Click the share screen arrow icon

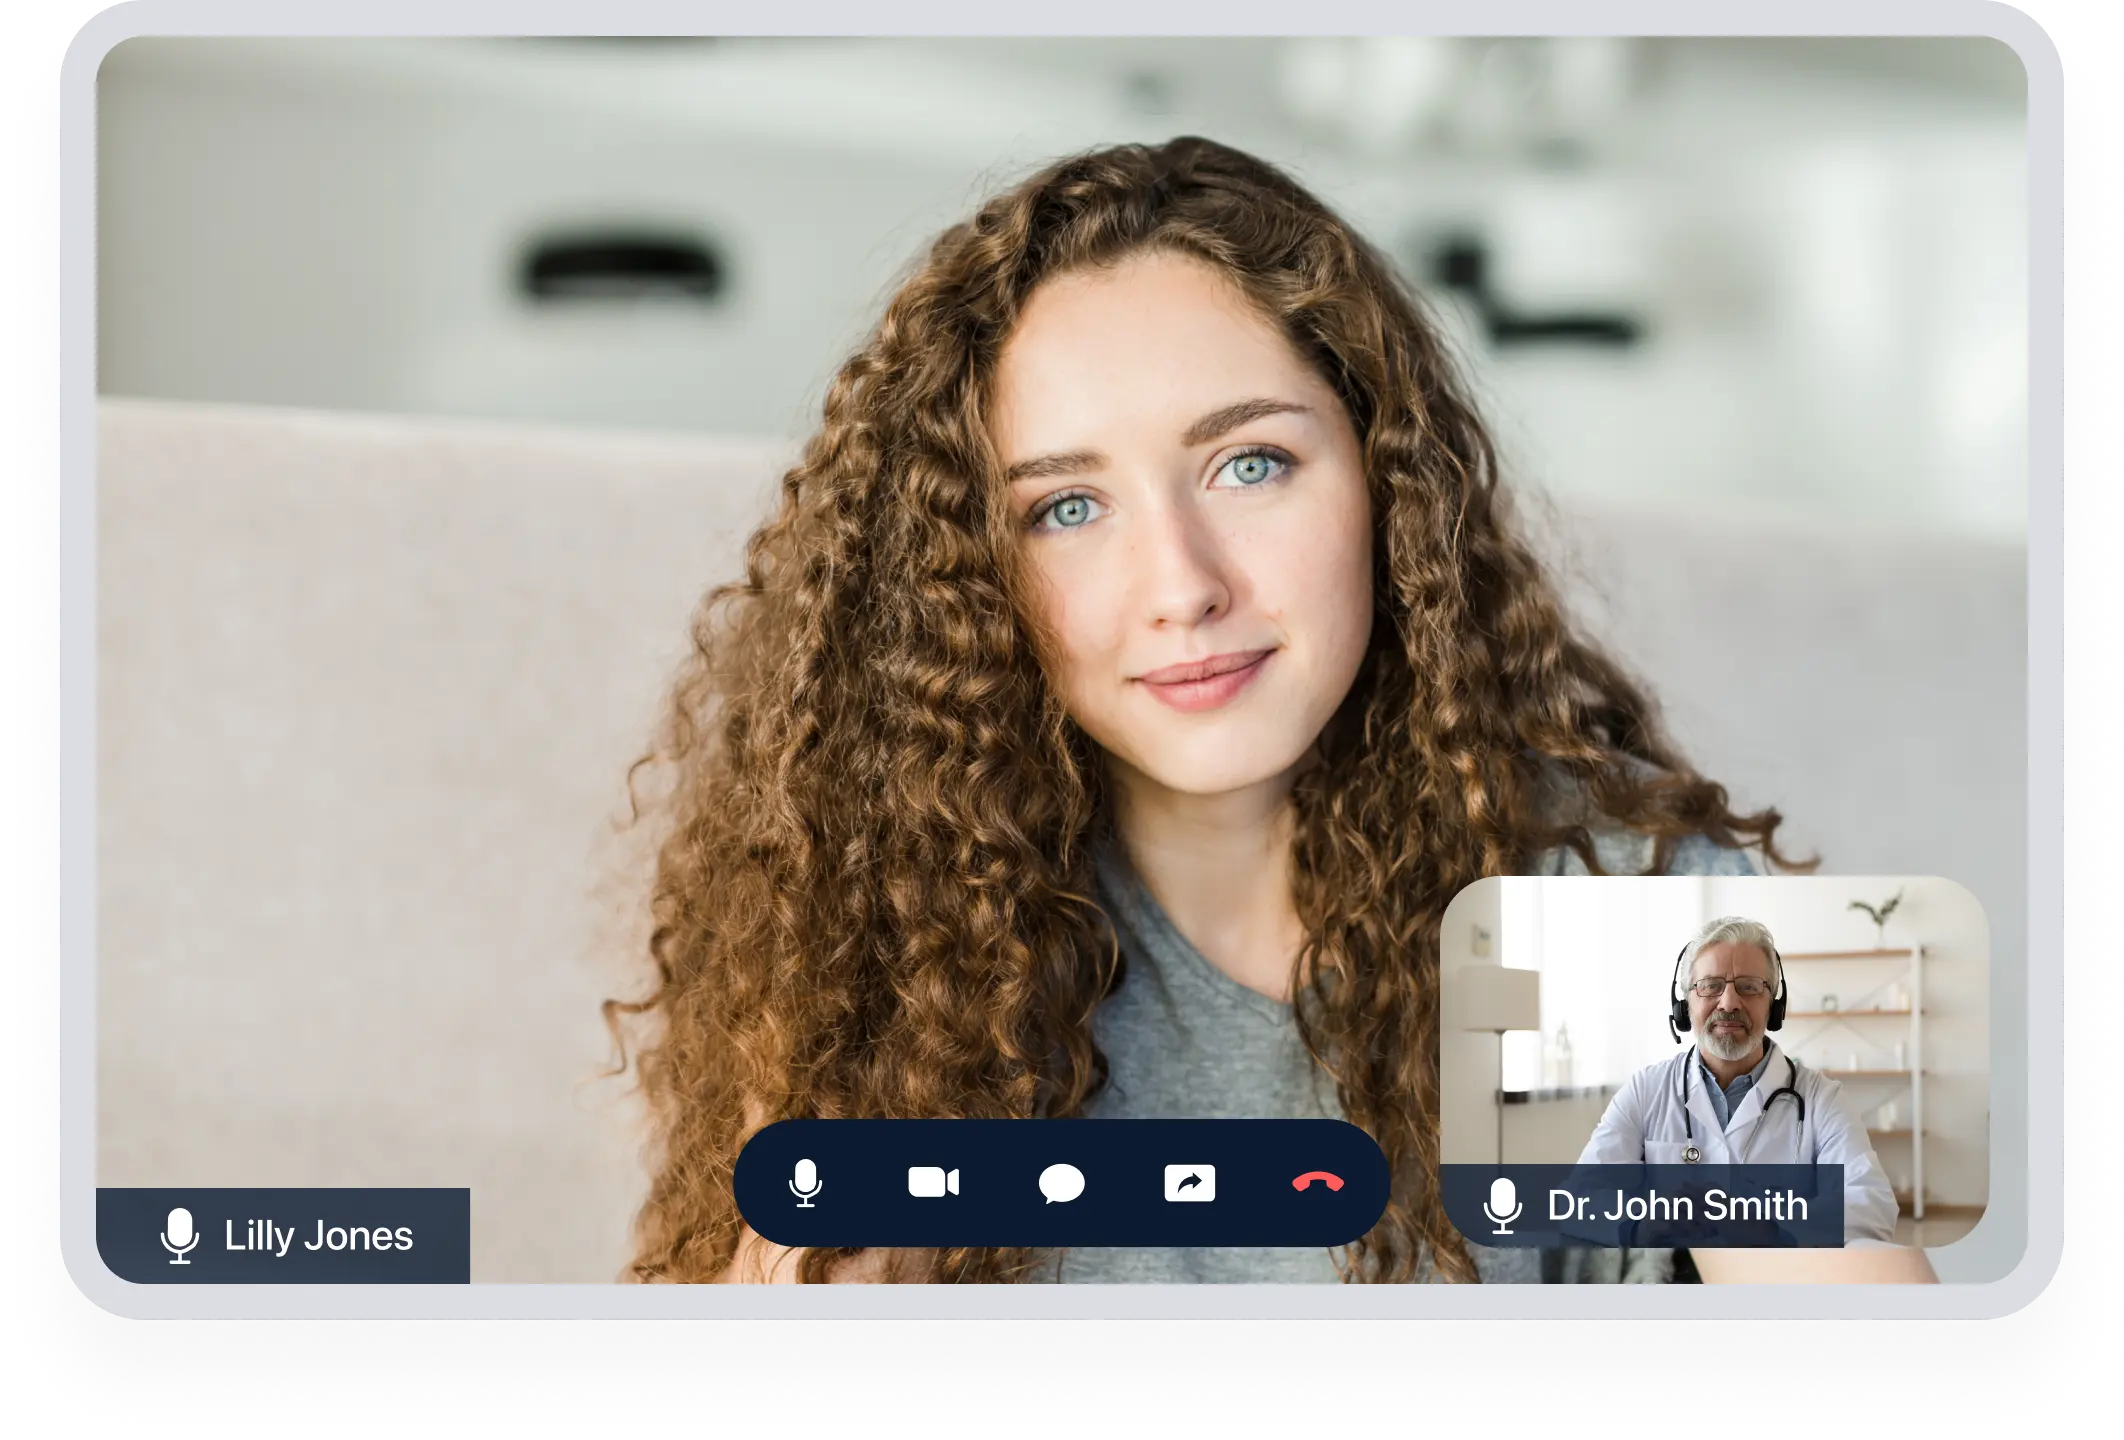coord(1189,1183)
